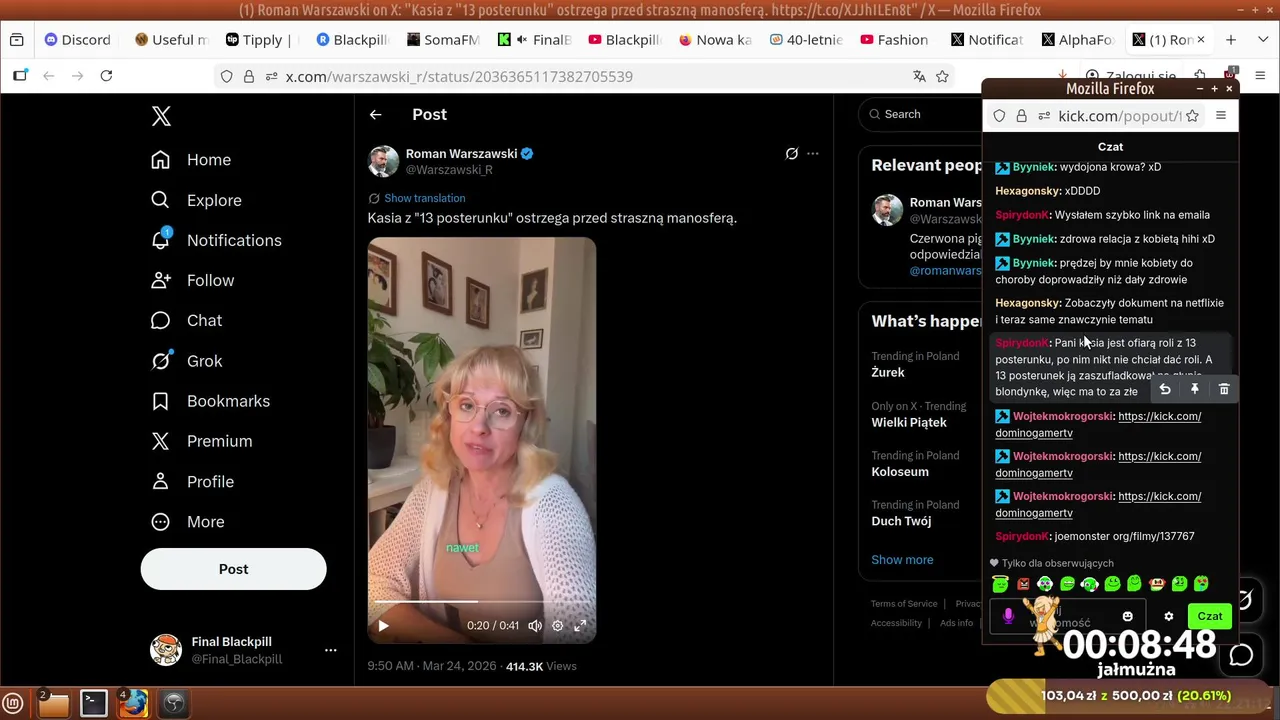Open account menu next to Final Blackpill
Screen dimensions: 1280x720
(330, 650)
